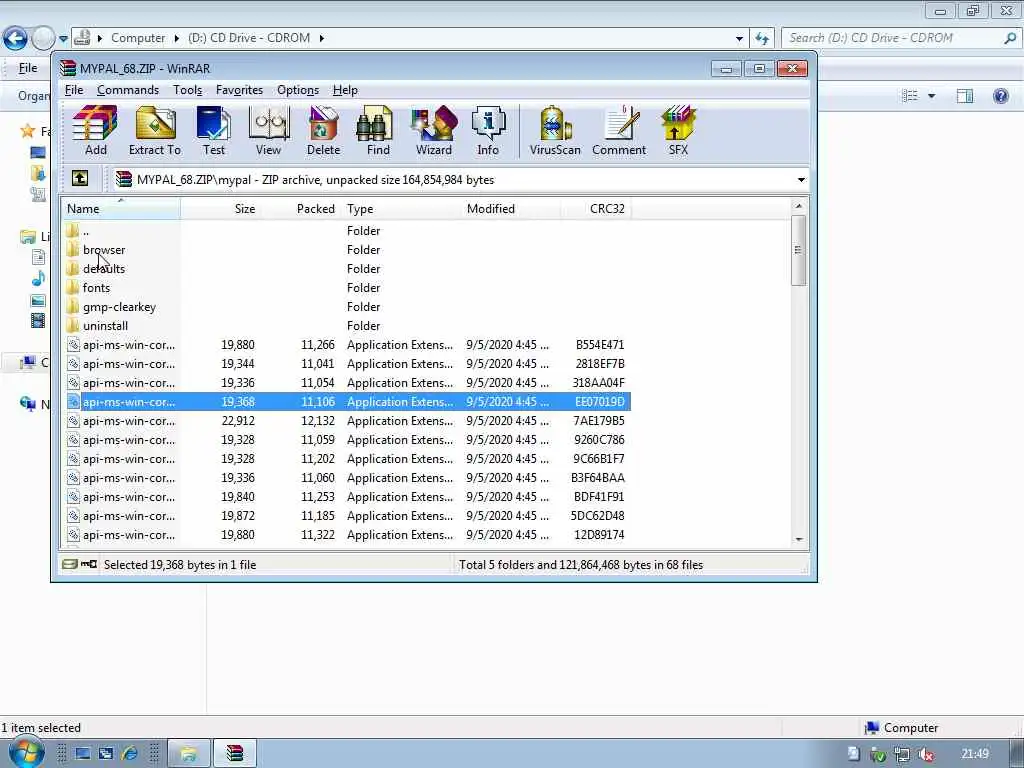Image resolution: width=1024 pixels, height=768 pixels.
Task: Go up one folder level in WinRAR
Action: [x=80, y=178]
